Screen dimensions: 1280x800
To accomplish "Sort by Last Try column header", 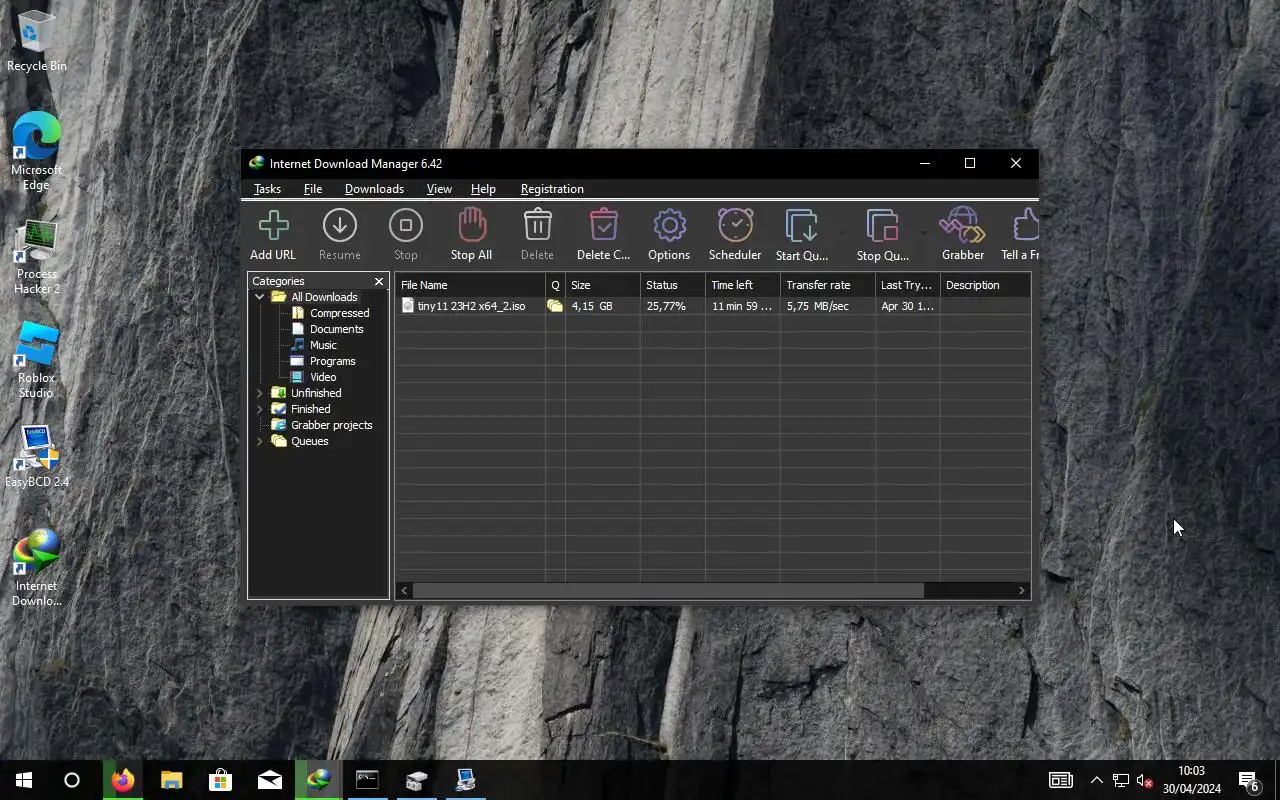I will pyautogui.click(x=908, y=285).
